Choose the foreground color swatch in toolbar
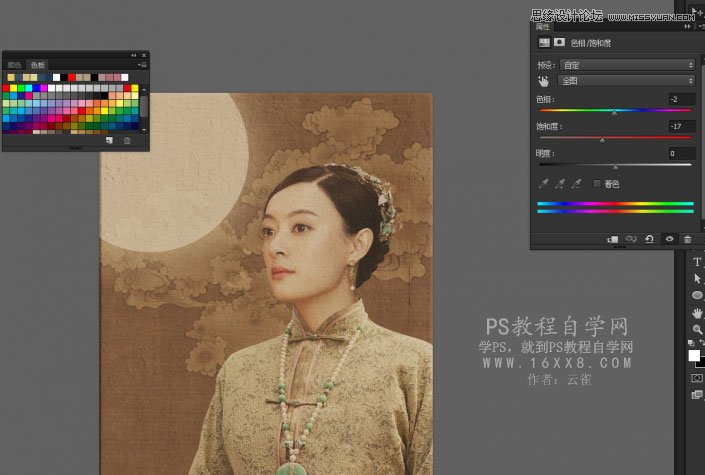The image size is (705, 475). 694,356
